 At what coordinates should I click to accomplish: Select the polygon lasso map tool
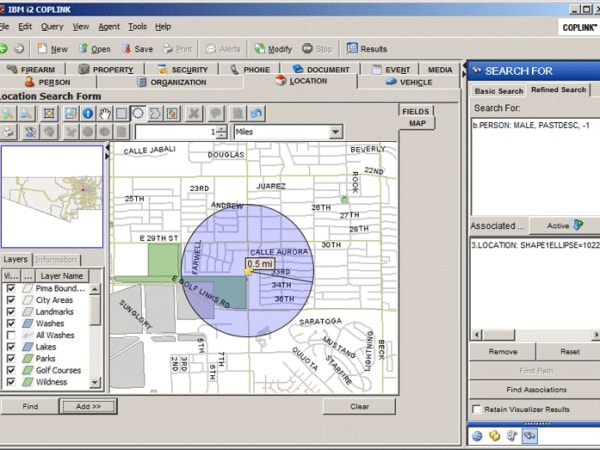[155, 114]
